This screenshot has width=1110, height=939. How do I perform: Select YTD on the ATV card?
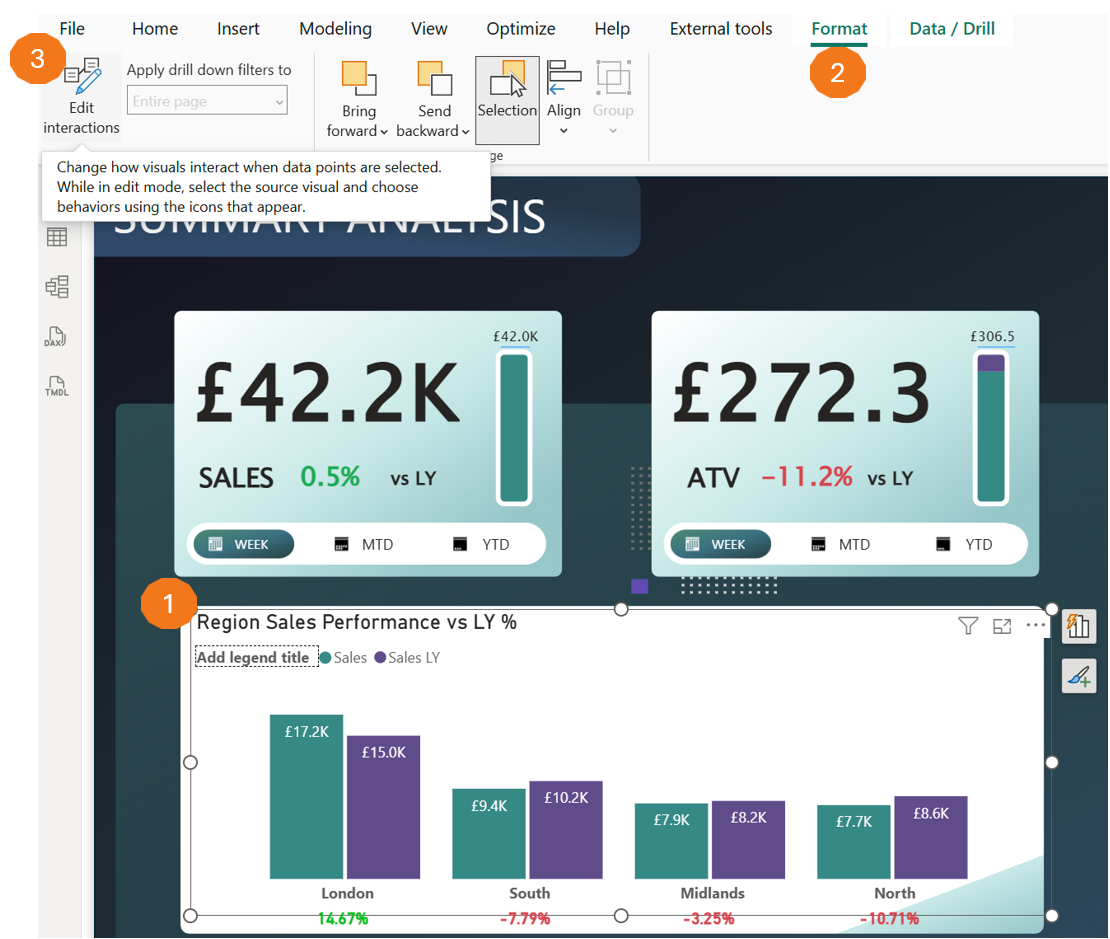click(x=964, y=544)
